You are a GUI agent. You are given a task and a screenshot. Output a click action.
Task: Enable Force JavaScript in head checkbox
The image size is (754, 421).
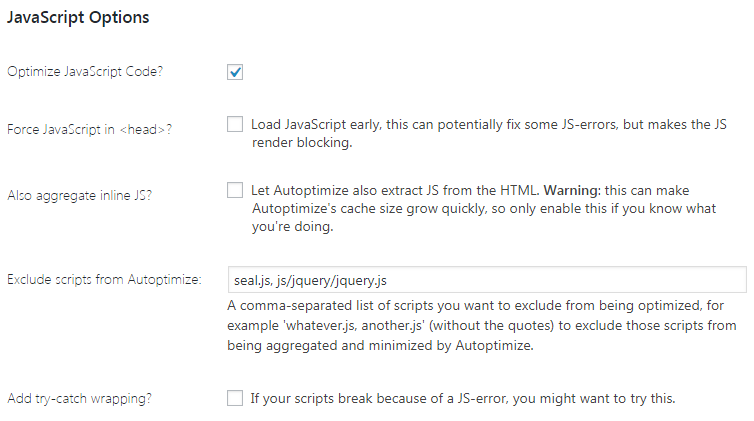point(235,125)
